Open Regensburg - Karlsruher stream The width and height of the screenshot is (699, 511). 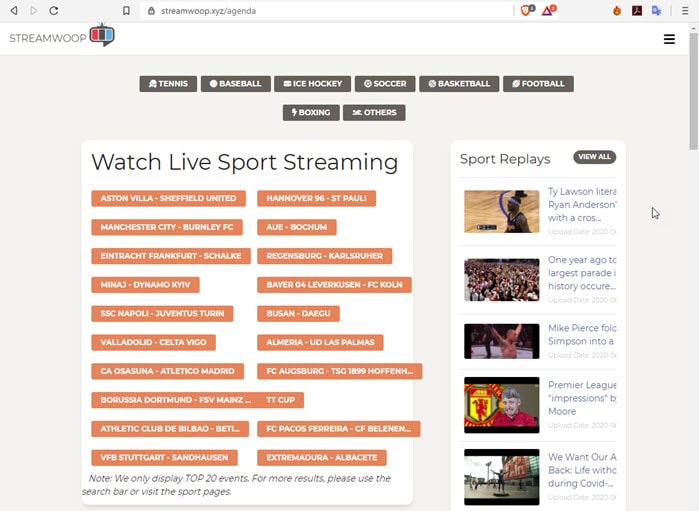click(x=325, y=256)
